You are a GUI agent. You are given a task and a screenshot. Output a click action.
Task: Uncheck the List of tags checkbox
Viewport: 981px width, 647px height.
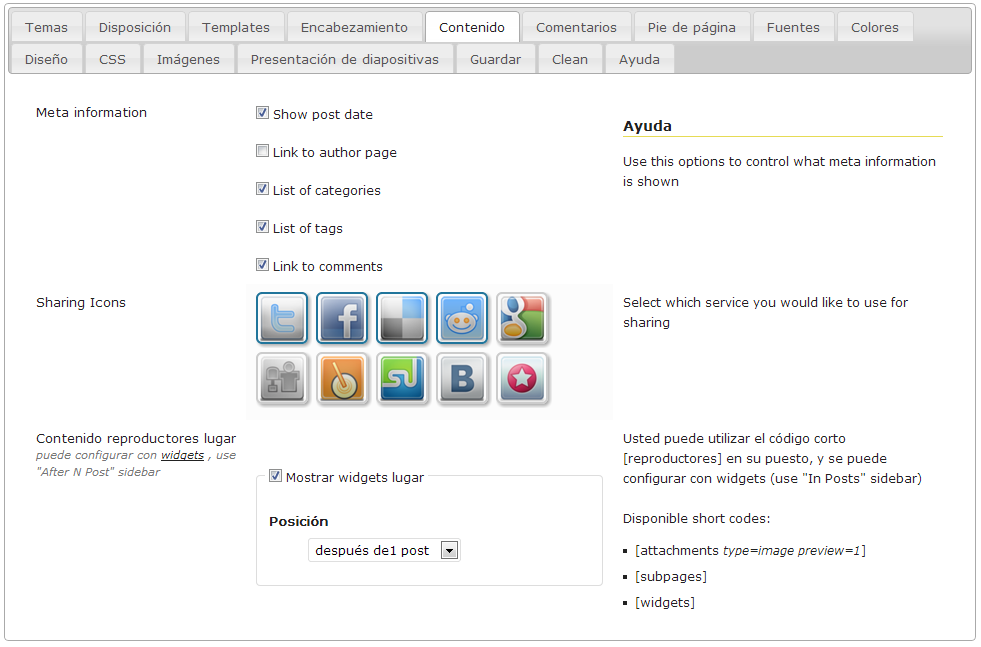point(263,227)
